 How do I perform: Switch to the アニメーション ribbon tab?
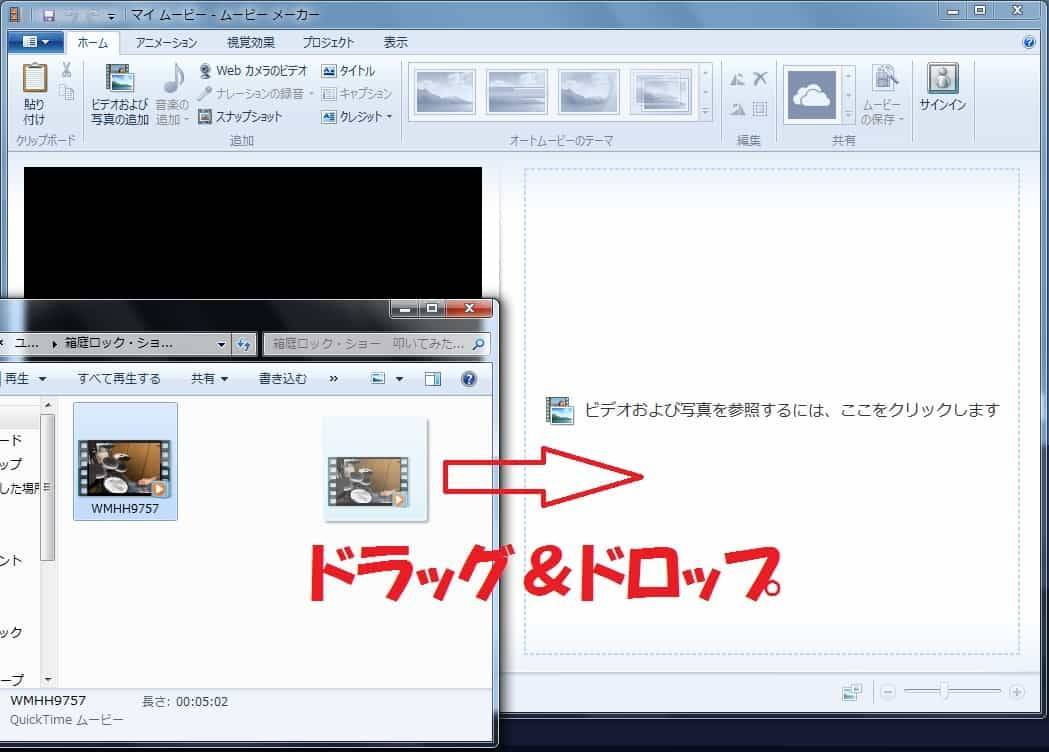point(165,42)
